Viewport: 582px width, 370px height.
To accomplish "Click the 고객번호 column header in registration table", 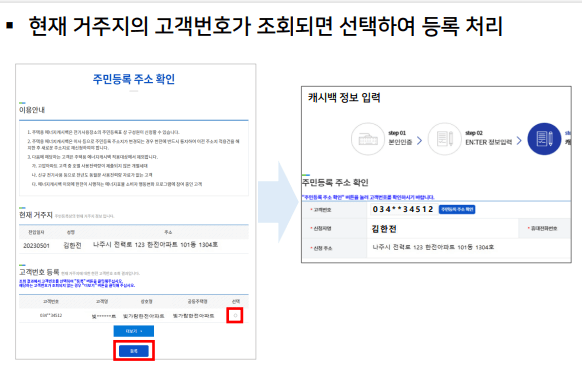I will click(51, 301).
